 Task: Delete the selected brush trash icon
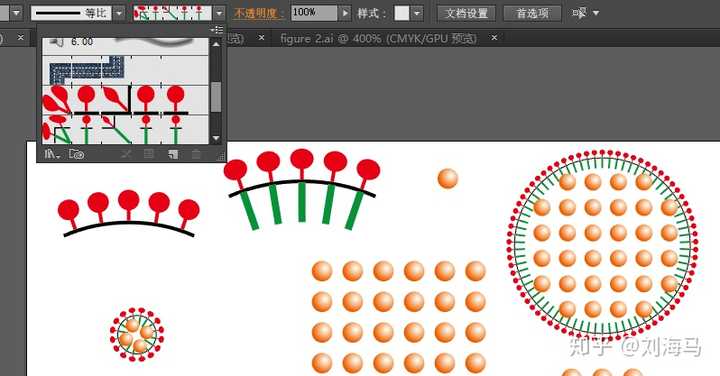point(196,154)
